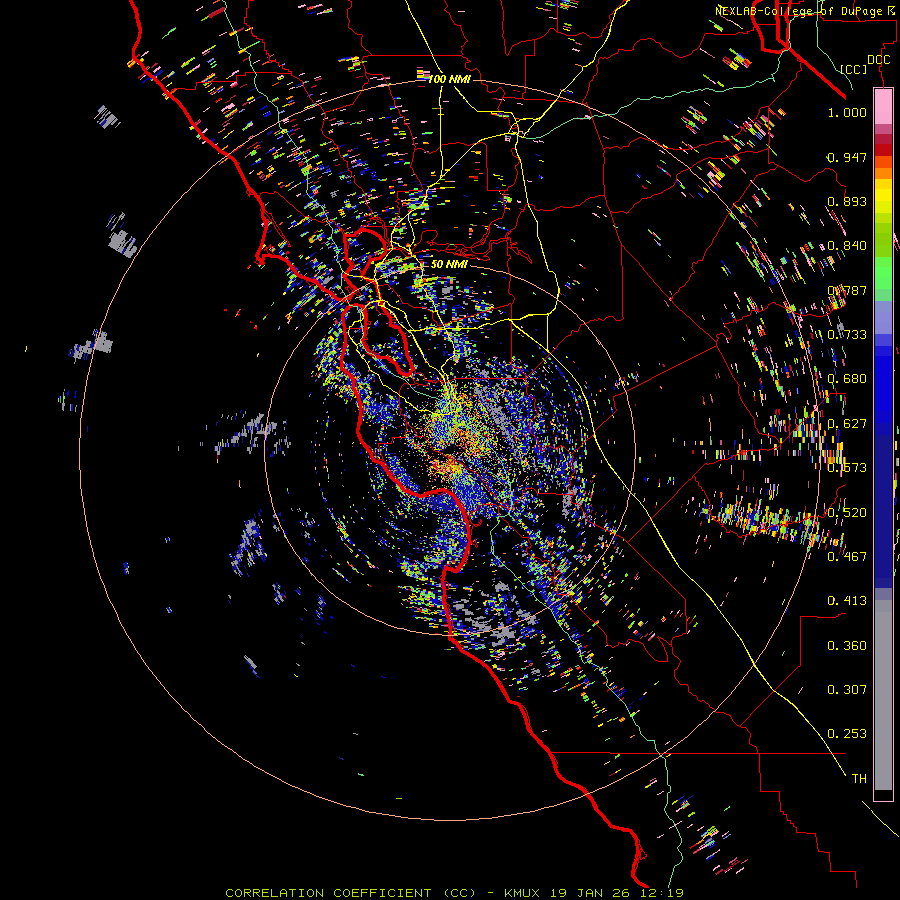Click the 1.000 value on the color scale
900x900 pixels.
point(847,112)
